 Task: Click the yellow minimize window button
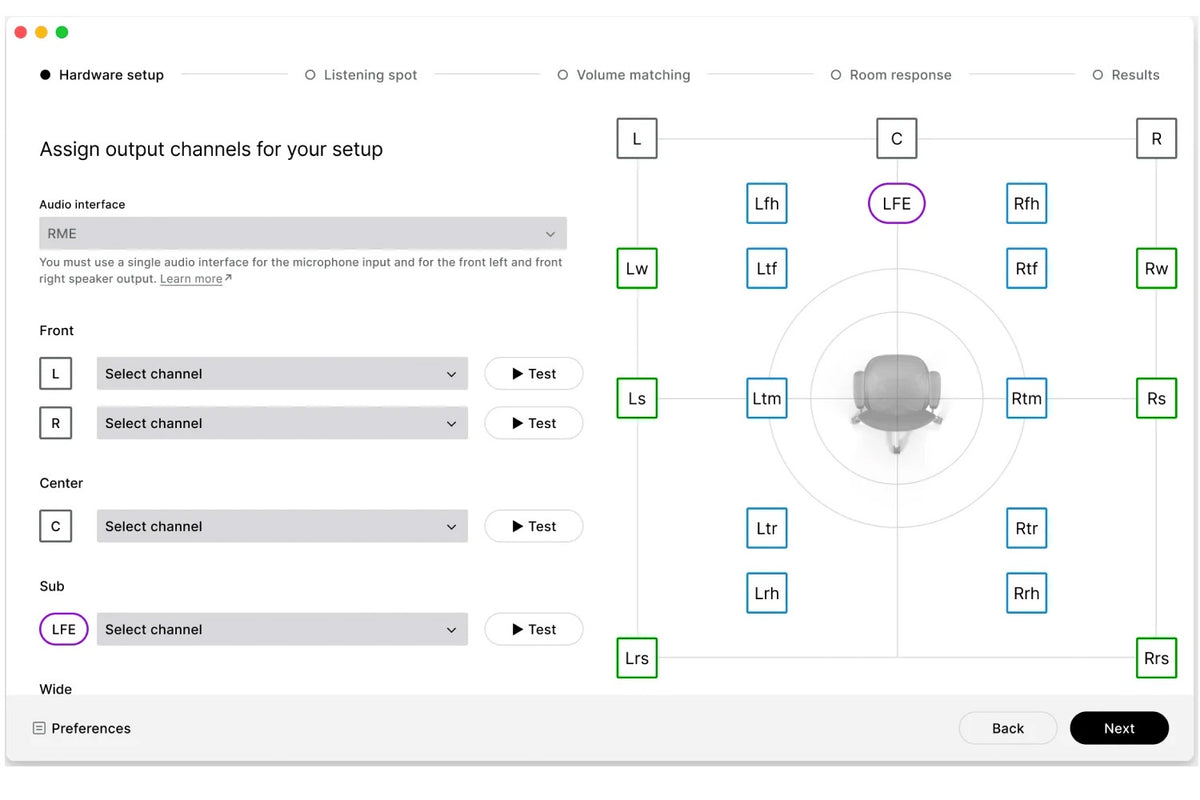41,32
